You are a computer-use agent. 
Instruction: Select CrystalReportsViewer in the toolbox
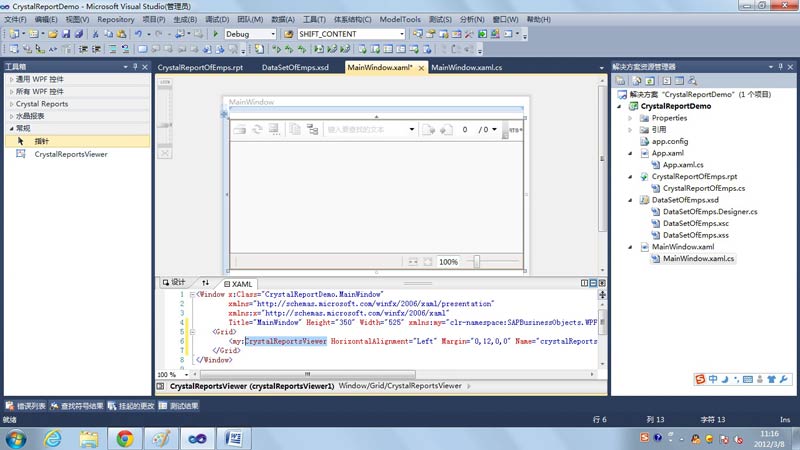[71, 154]
